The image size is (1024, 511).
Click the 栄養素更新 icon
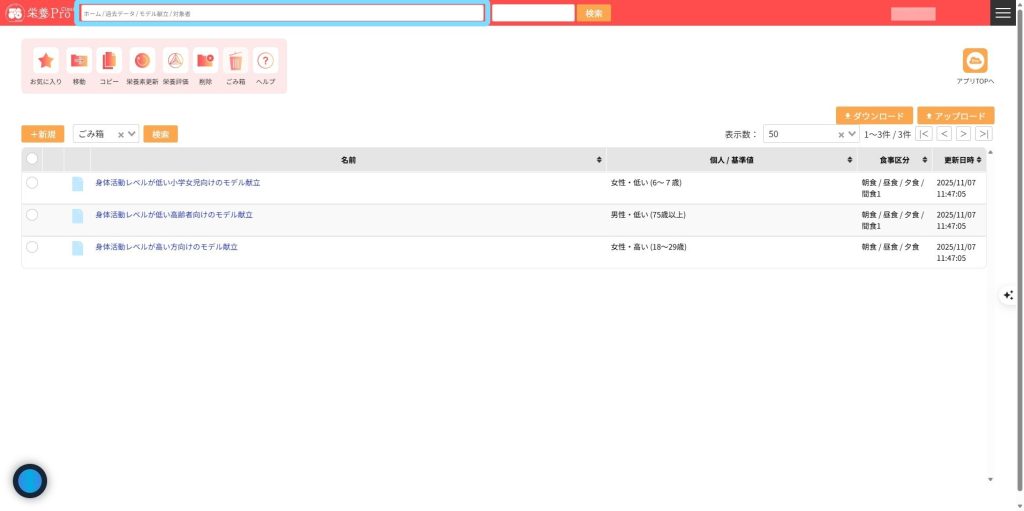tap(142, 61)
